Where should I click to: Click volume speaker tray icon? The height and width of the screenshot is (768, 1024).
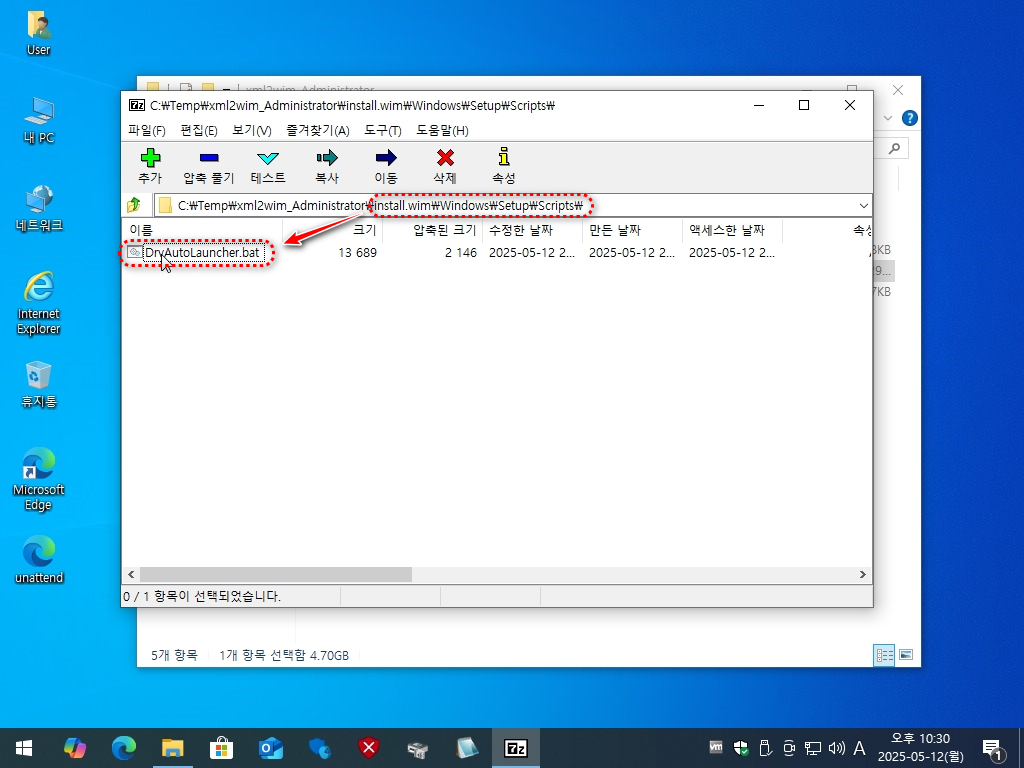(x=836, y=748)
